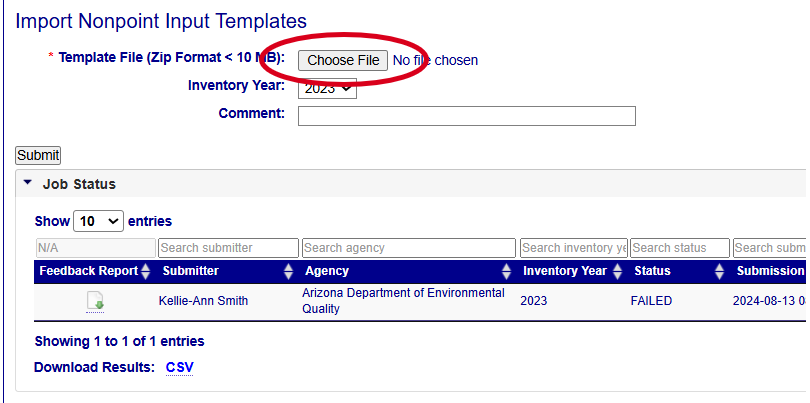
Task: Click the Submission column header
Action: [x=771, y=271]
